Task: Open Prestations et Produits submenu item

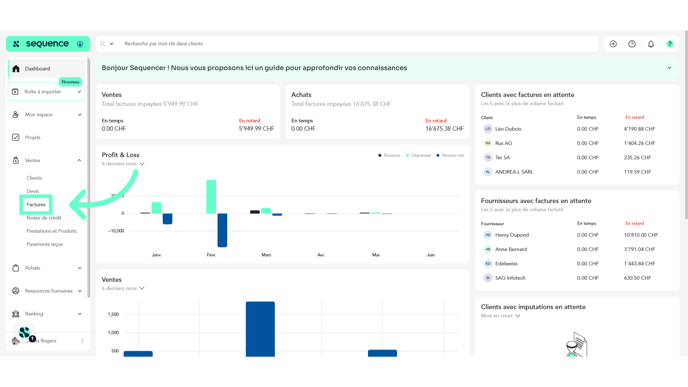Action: pos(51,231)
